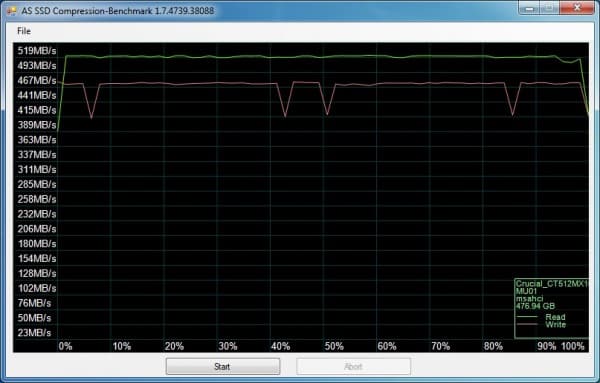The width and height of the screenshot is (600, 383).
Task: Click the 100% compression axis label
Action: point(572,347)
